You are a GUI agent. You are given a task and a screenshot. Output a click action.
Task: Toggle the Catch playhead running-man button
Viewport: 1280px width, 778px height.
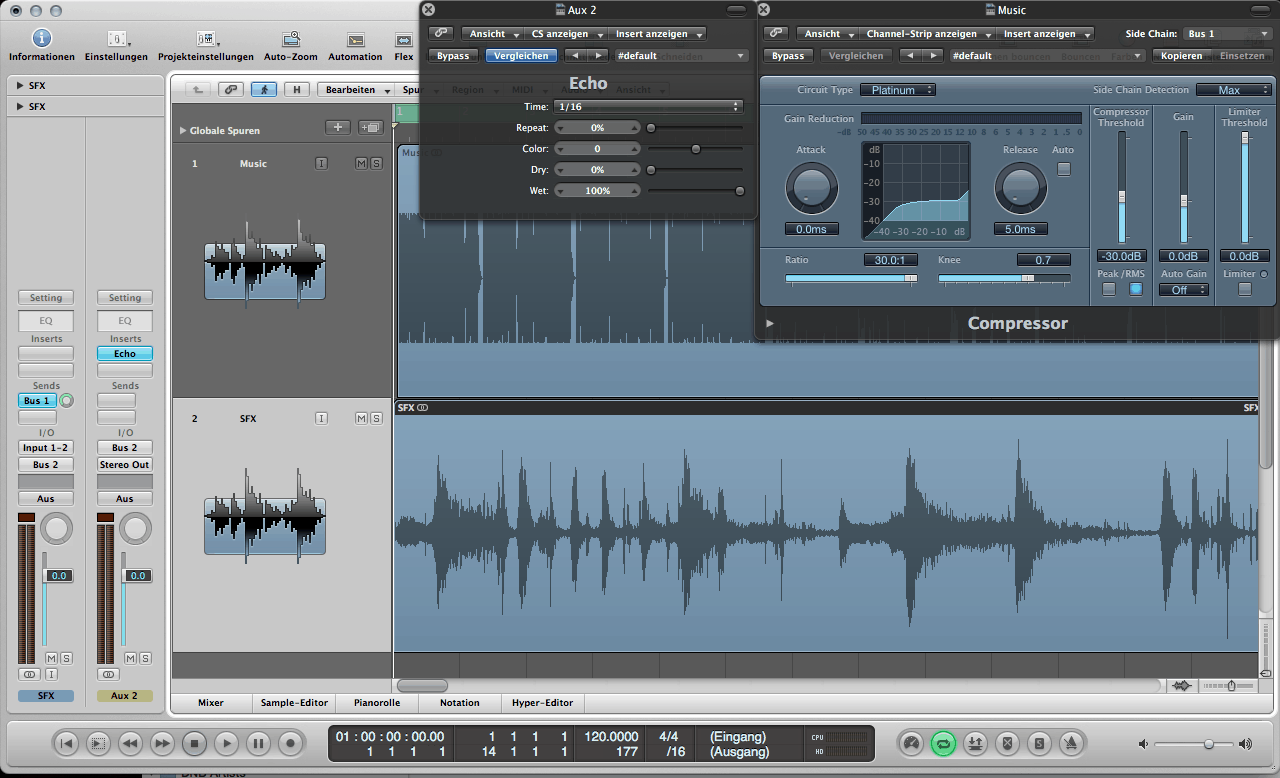pyautogui.click(x=264, y=90)
